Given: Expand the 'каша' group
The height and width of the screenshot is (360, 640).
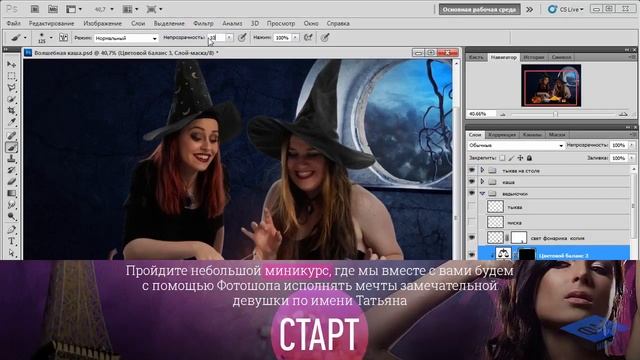Looking at the screenshot, I should [482, 182].
